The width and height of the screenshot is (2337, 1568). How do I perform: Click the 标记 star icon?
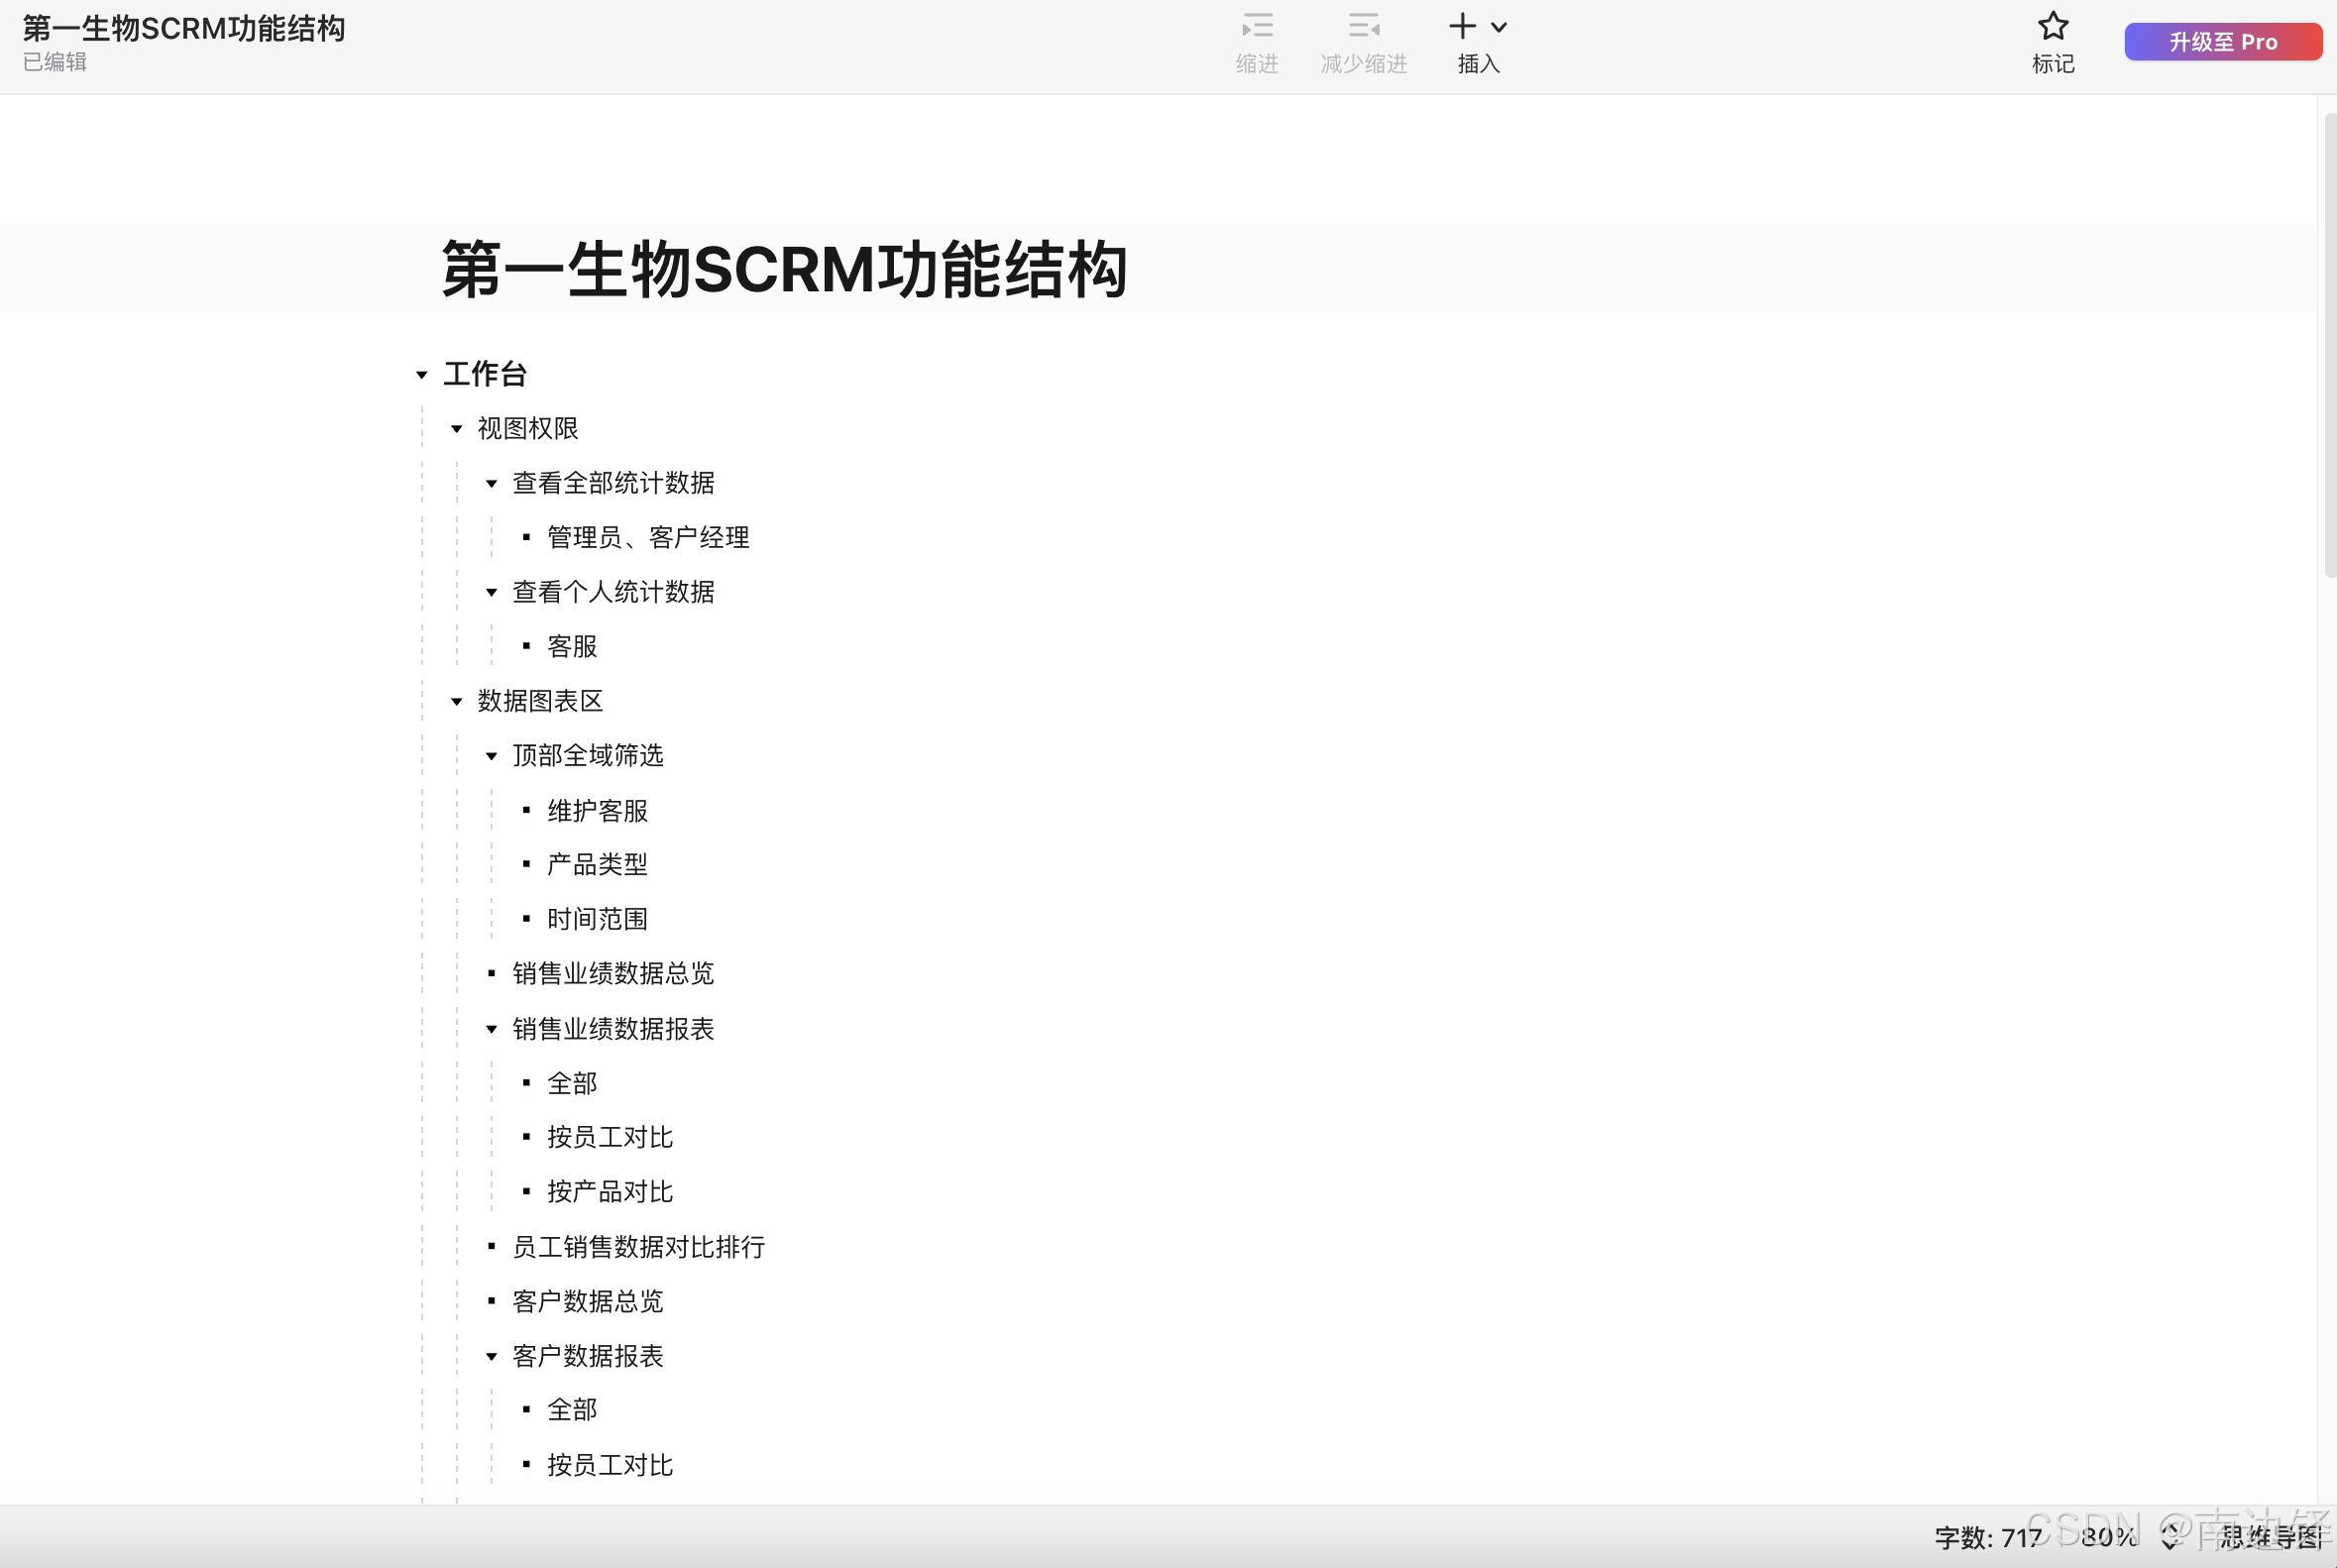click(2052, 26)
